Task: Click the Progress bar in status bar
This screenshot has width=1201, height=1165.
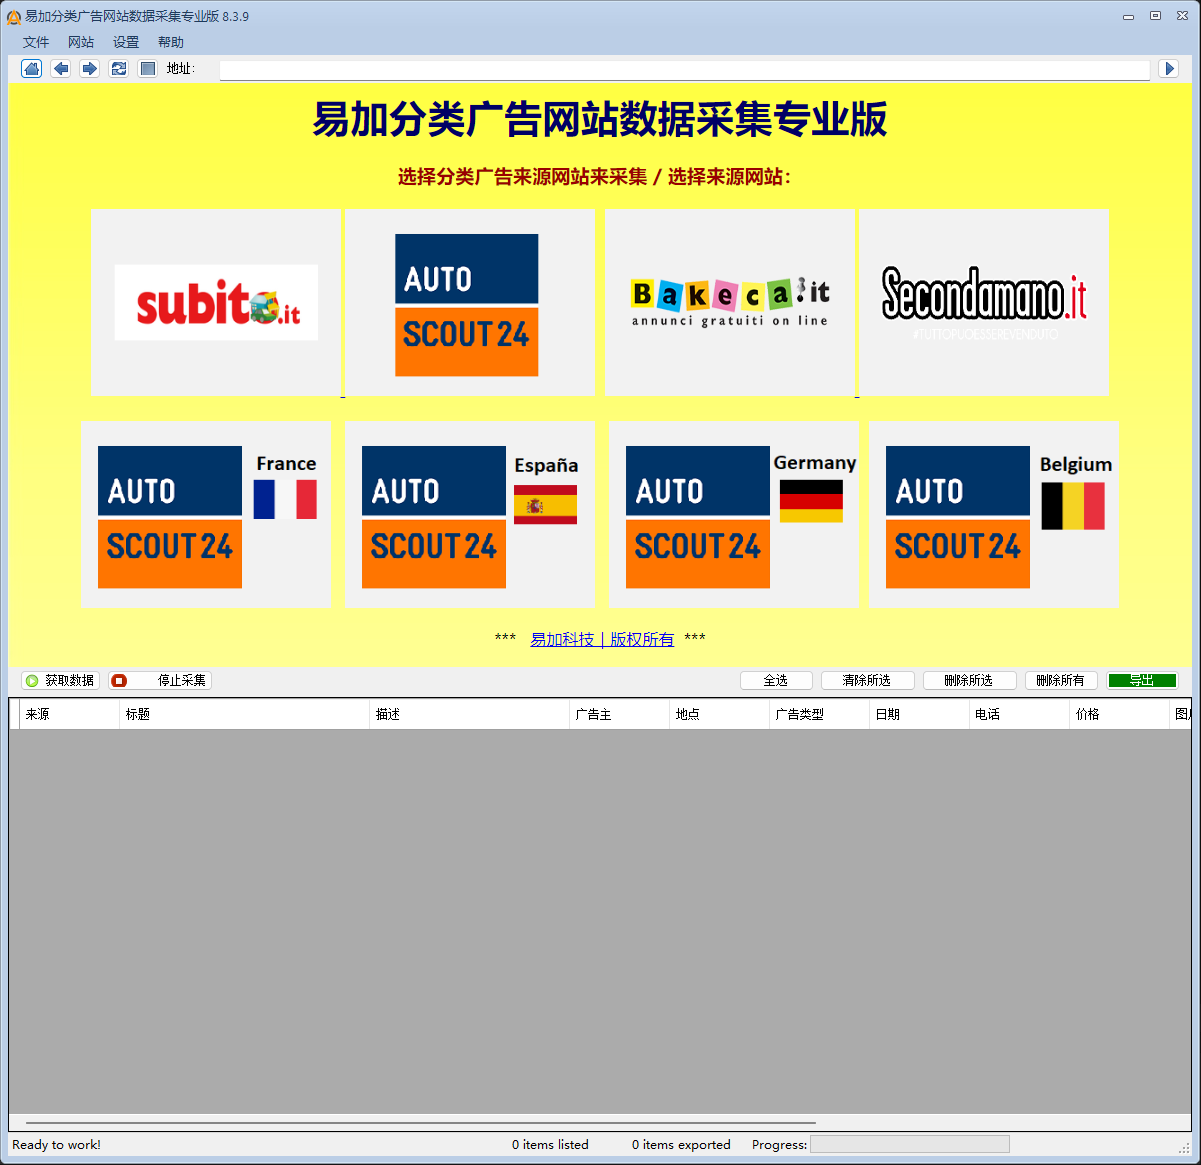Action: tap(910, 1144)
